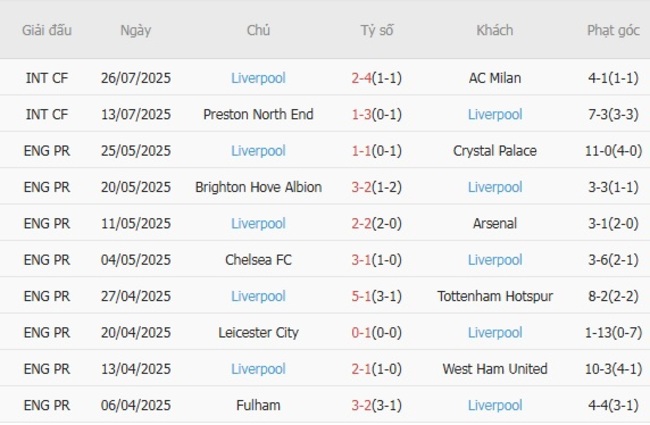Viewport: 650px width, 425px height.
Task: Click the date 26/07/2025
Action: tap(135, 78)
